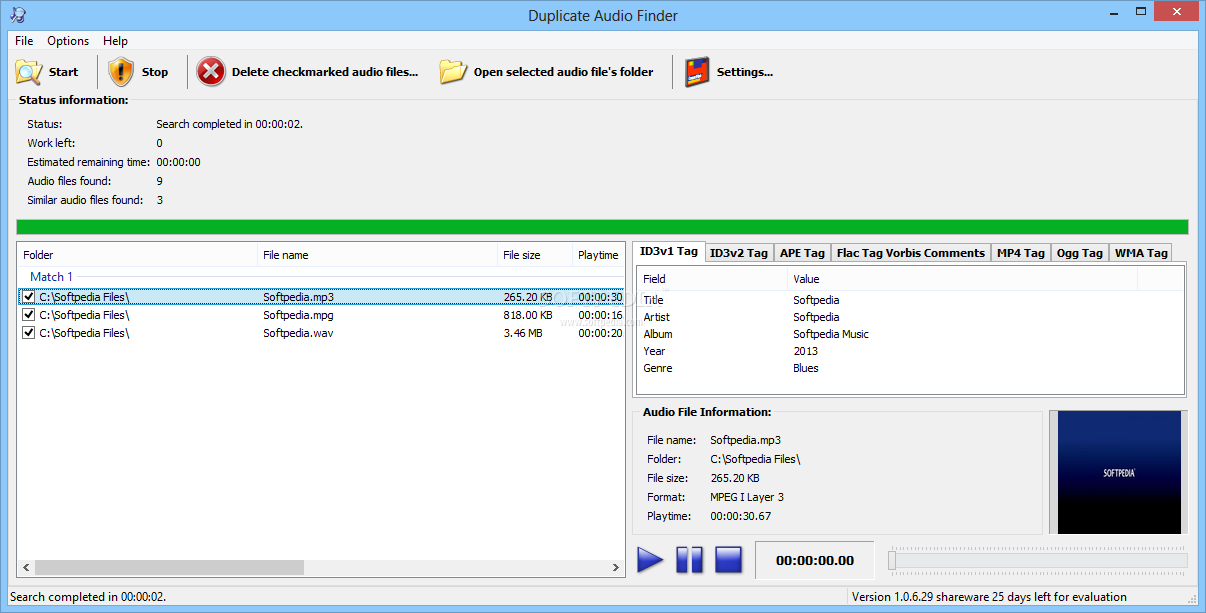Click the horizontal scrollbar thumb in file list
The image size is (1206, 613).
(x=169, y=567)
